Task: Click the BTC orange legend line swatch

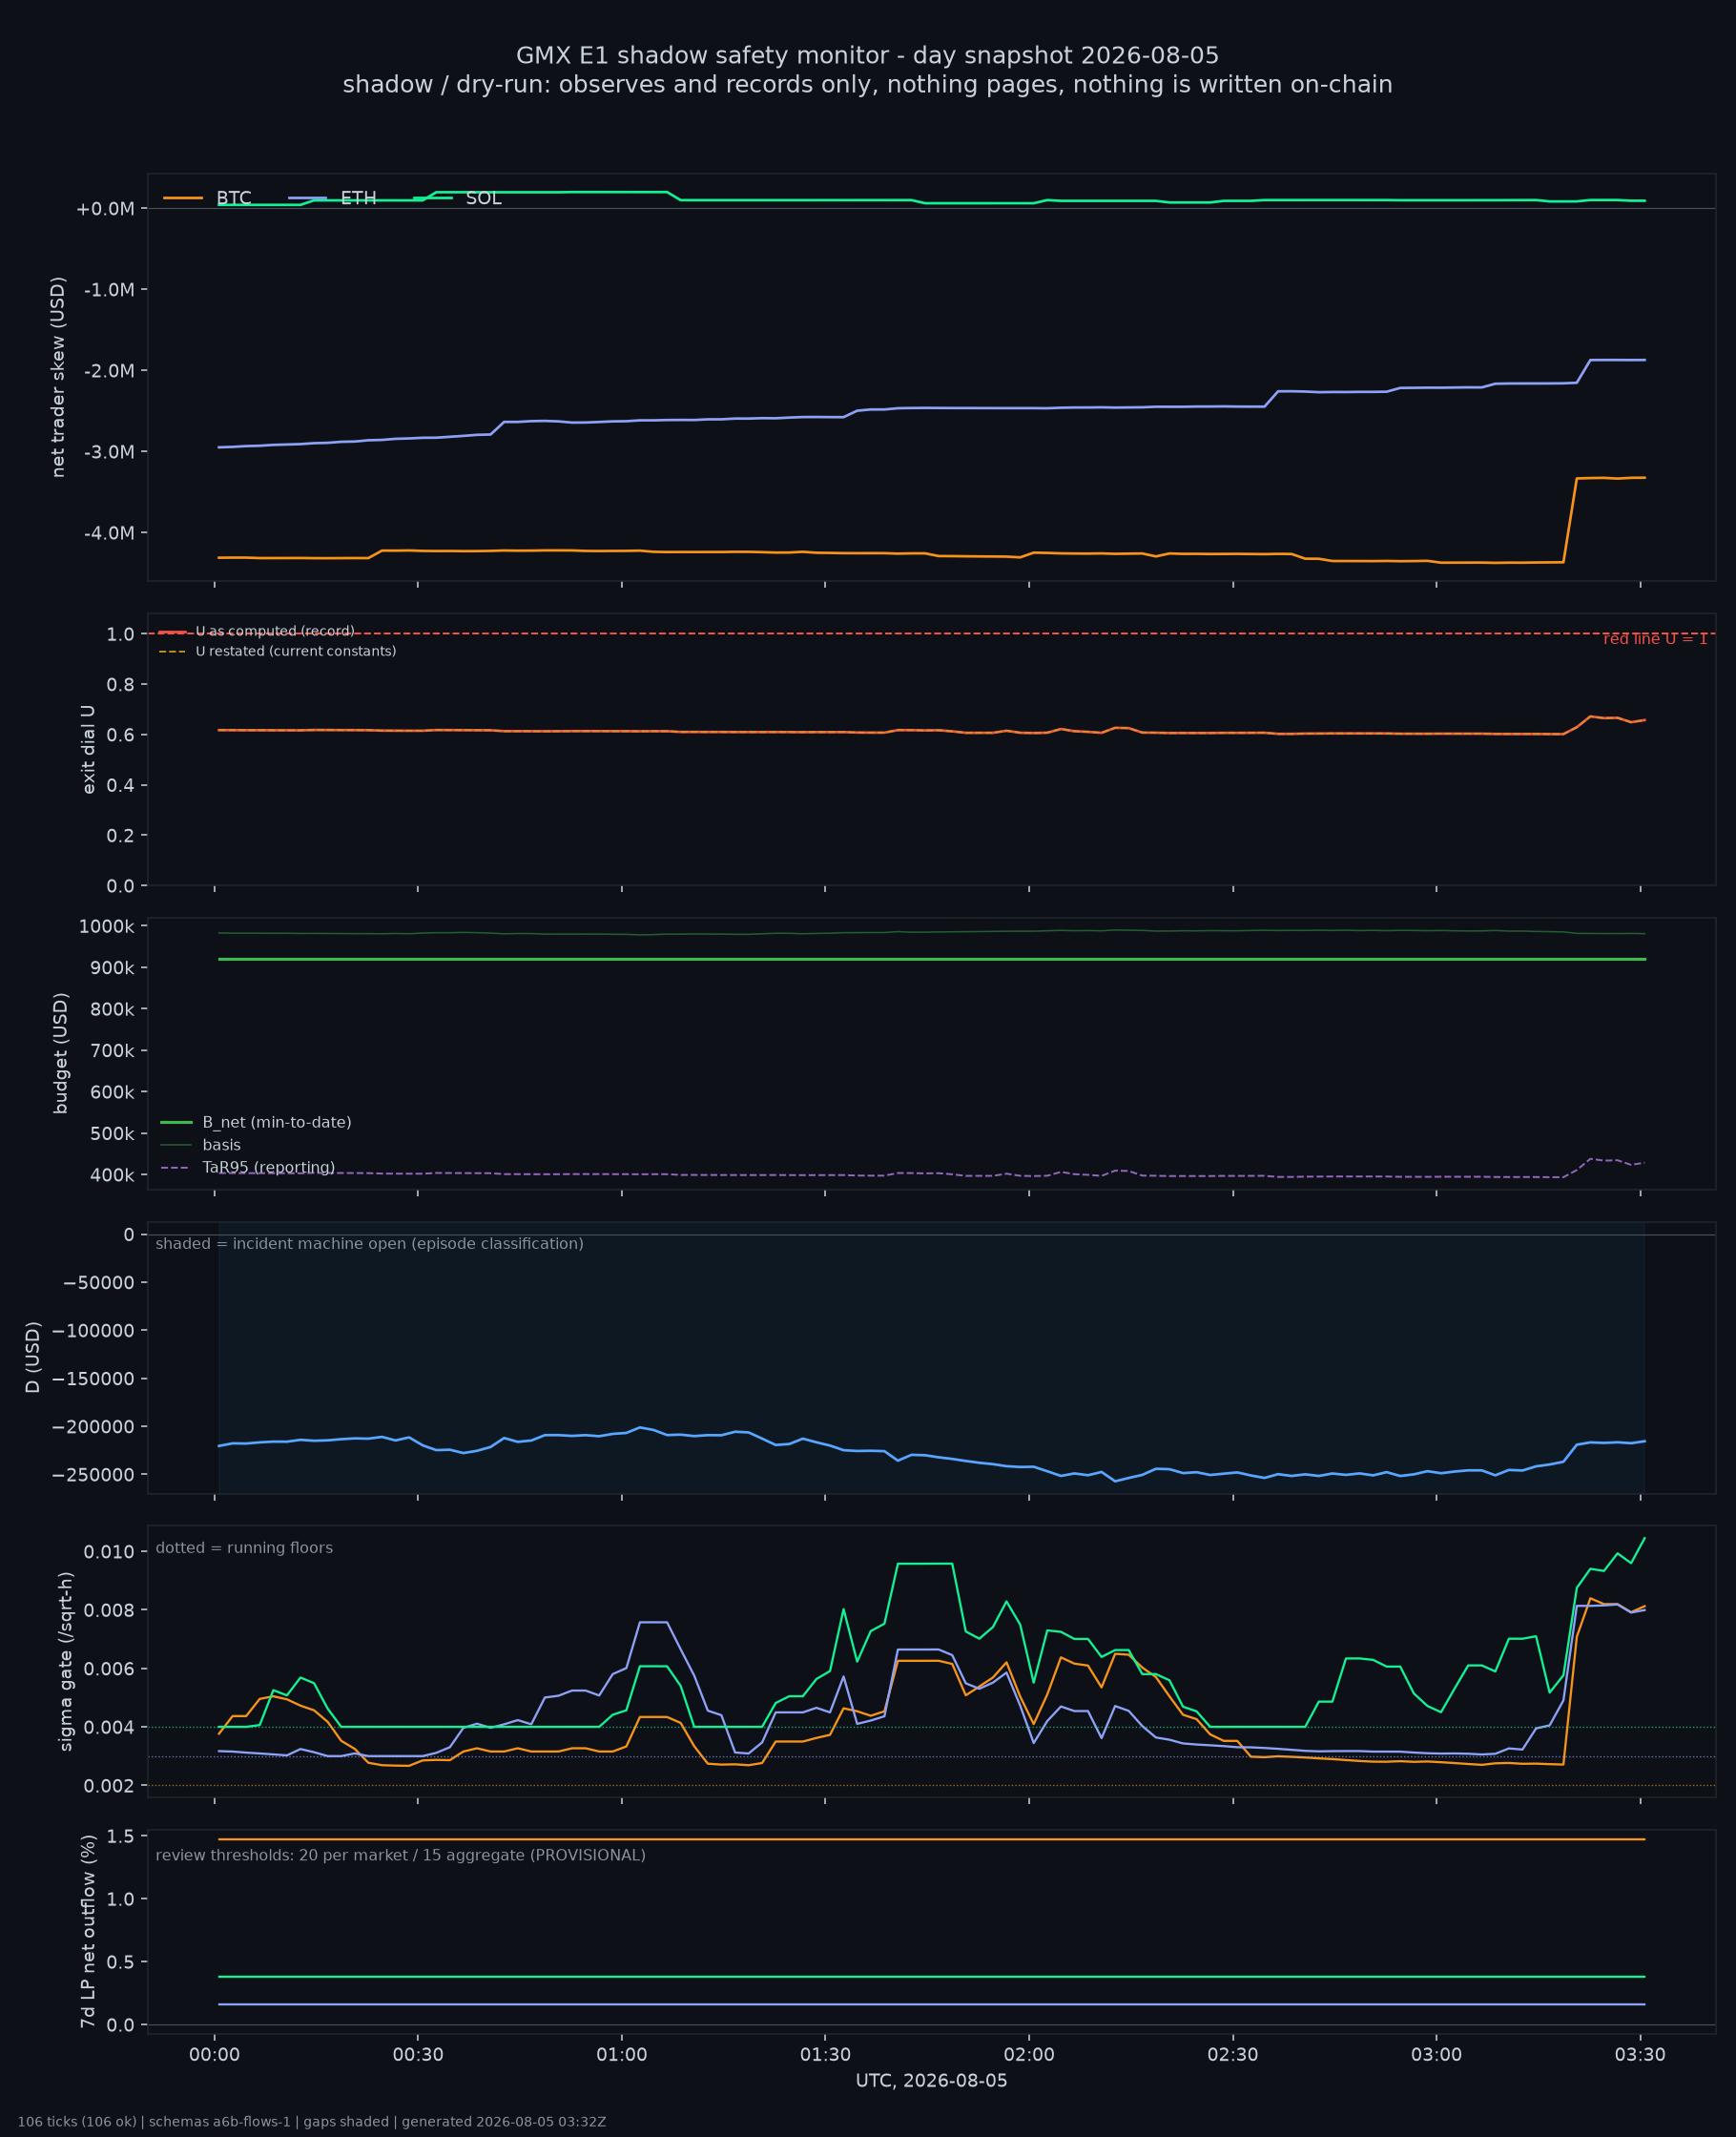Action: pyautogui.click(x=183, y=198)
